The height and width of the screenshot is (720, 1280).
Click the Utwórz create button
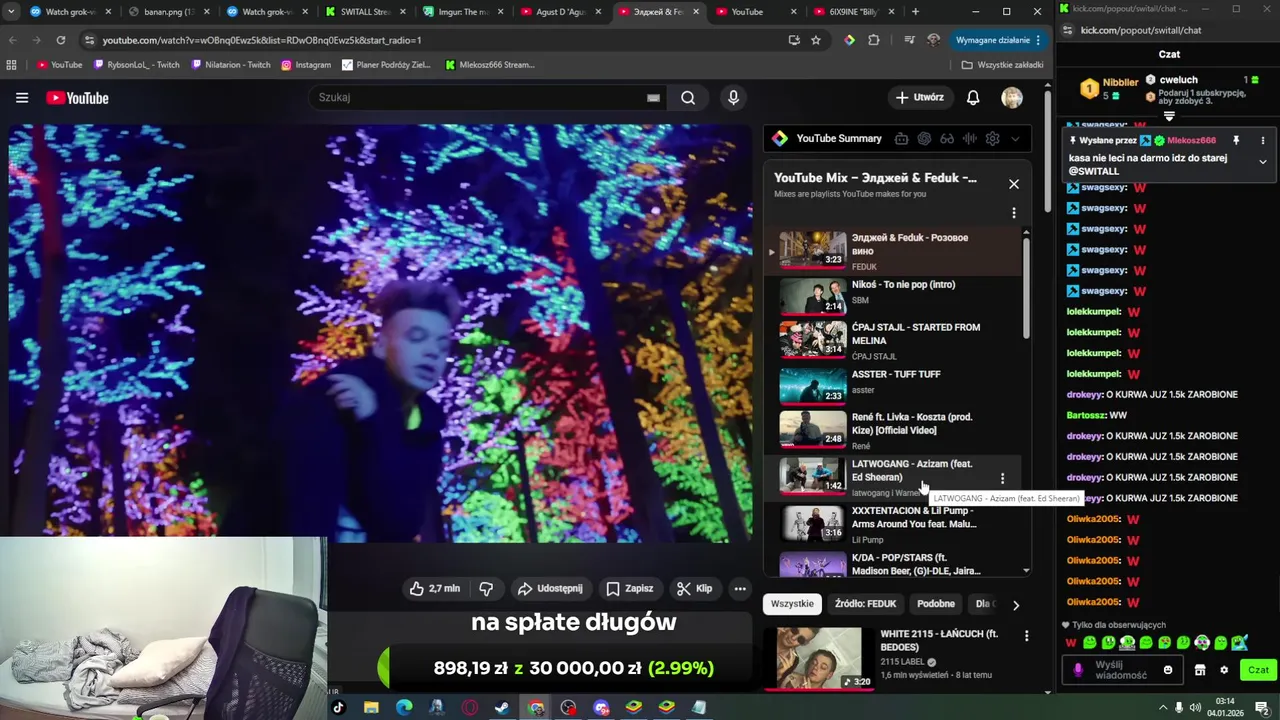click(x=920, y=98)
